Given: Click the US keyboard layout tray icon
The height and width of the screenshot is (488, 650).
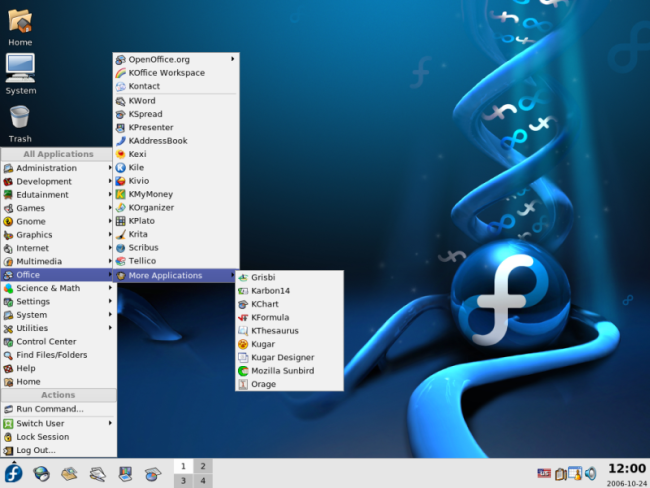Looking at the screenshot, I should click(x=544, y=473).
